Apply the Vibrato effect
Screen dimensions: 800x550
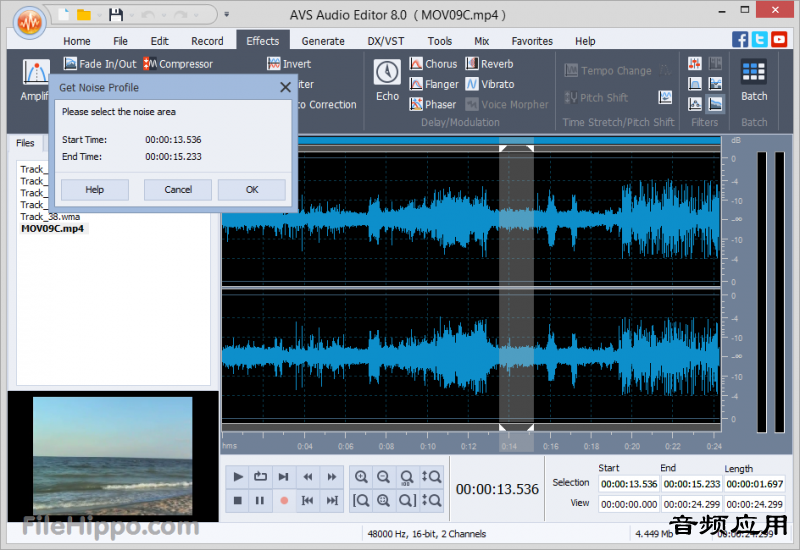(x=490, y=84)
